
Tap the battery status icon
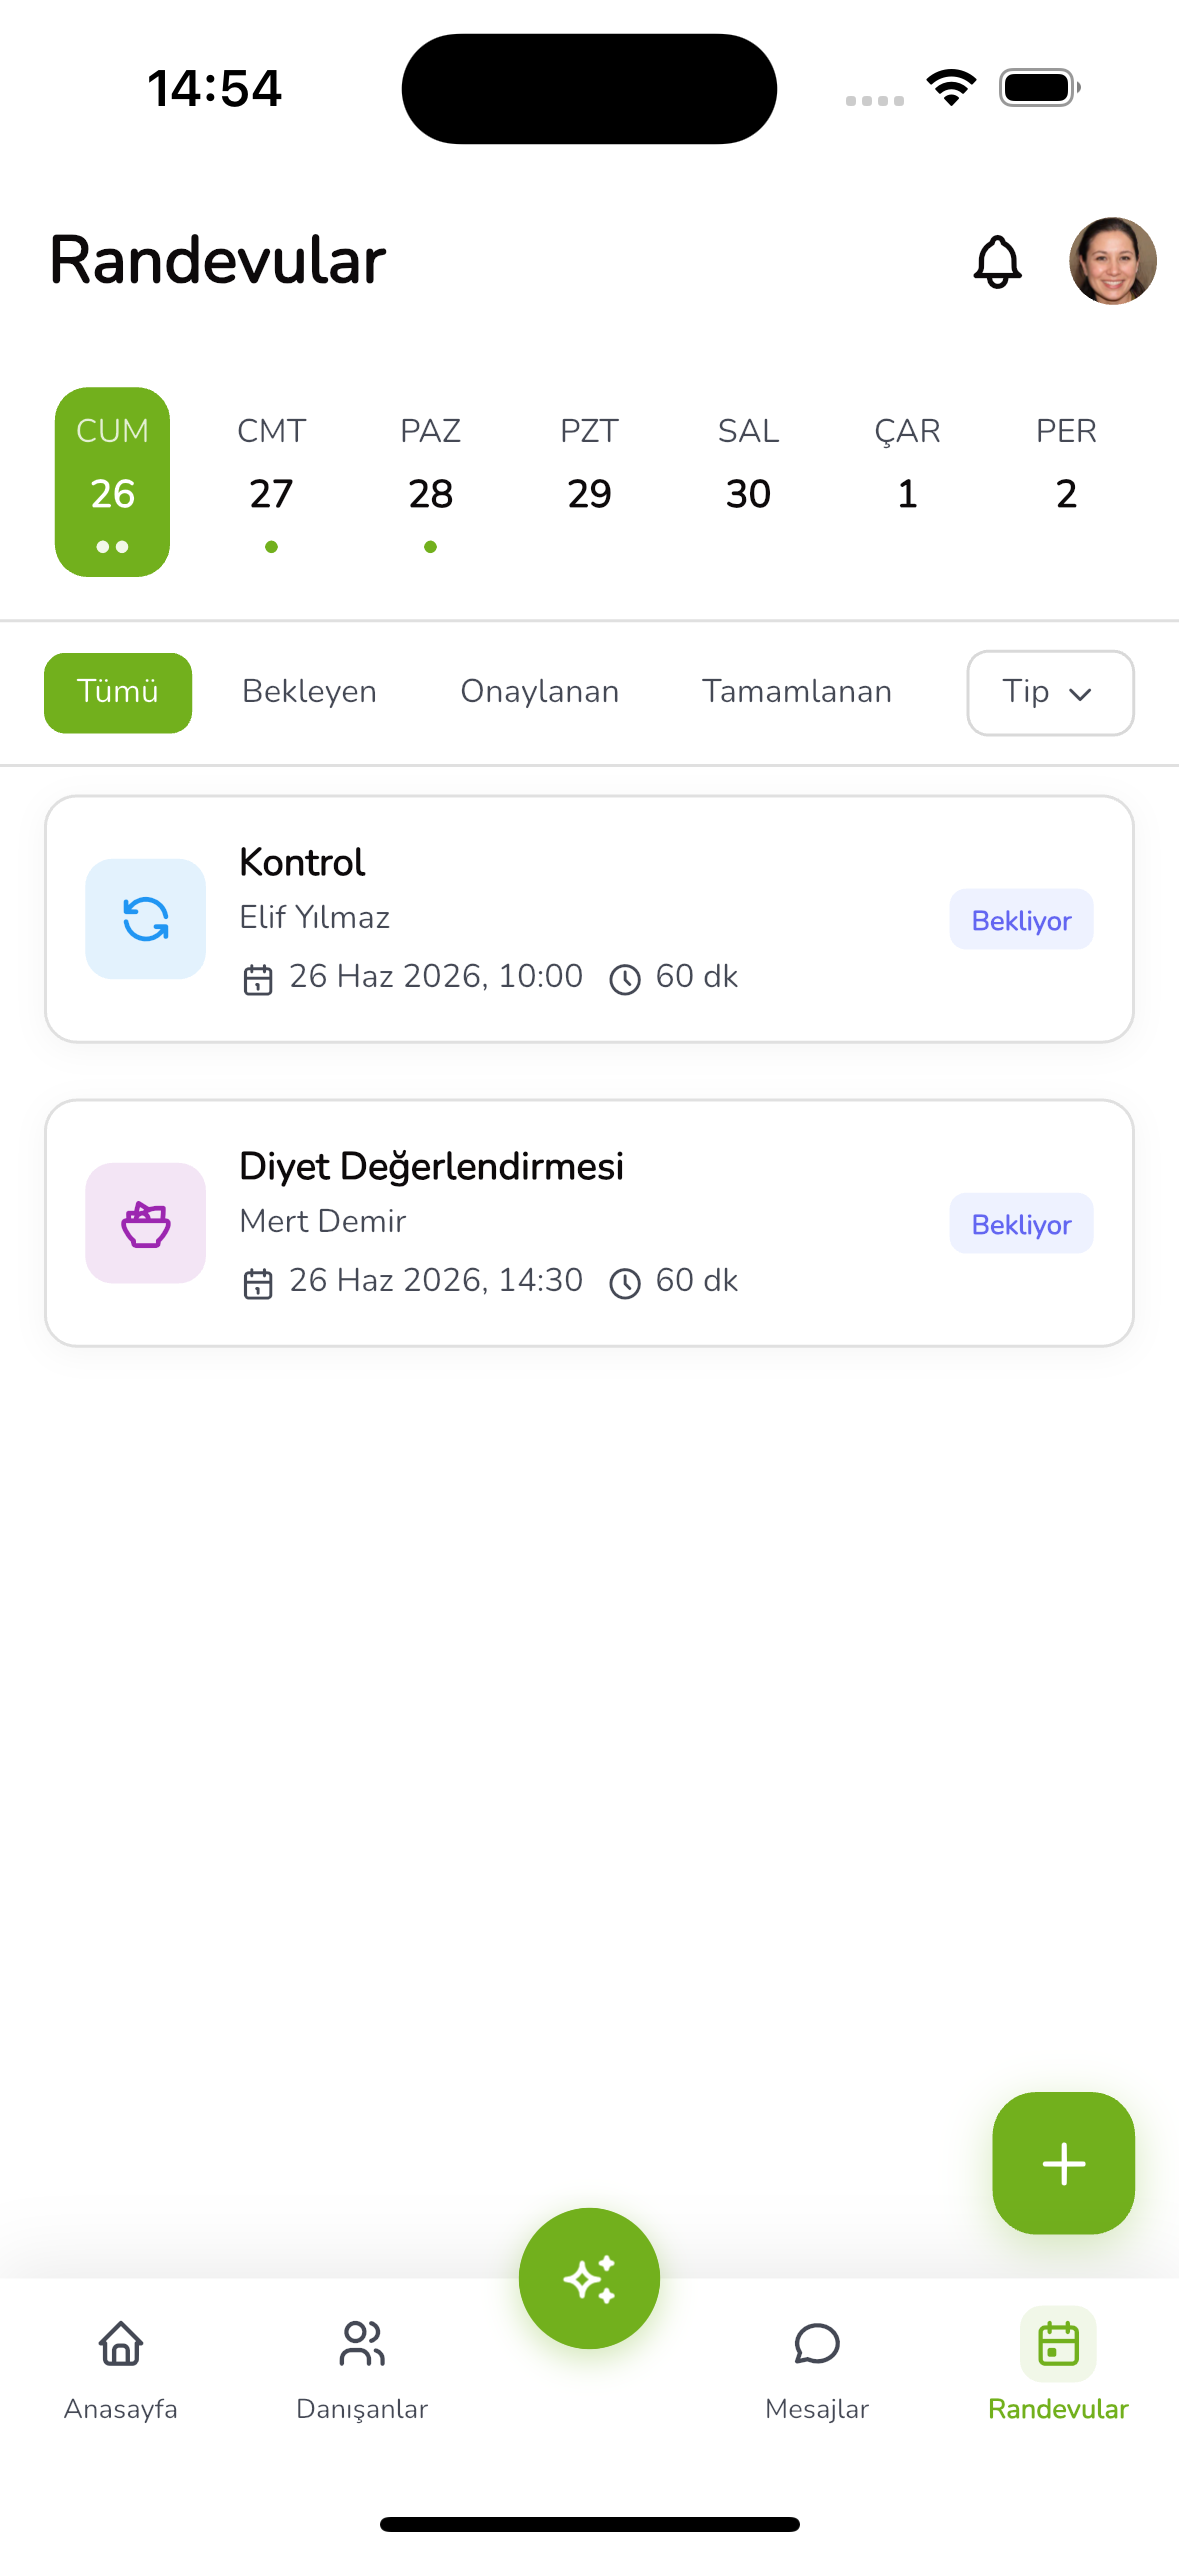click(1040, 88)
